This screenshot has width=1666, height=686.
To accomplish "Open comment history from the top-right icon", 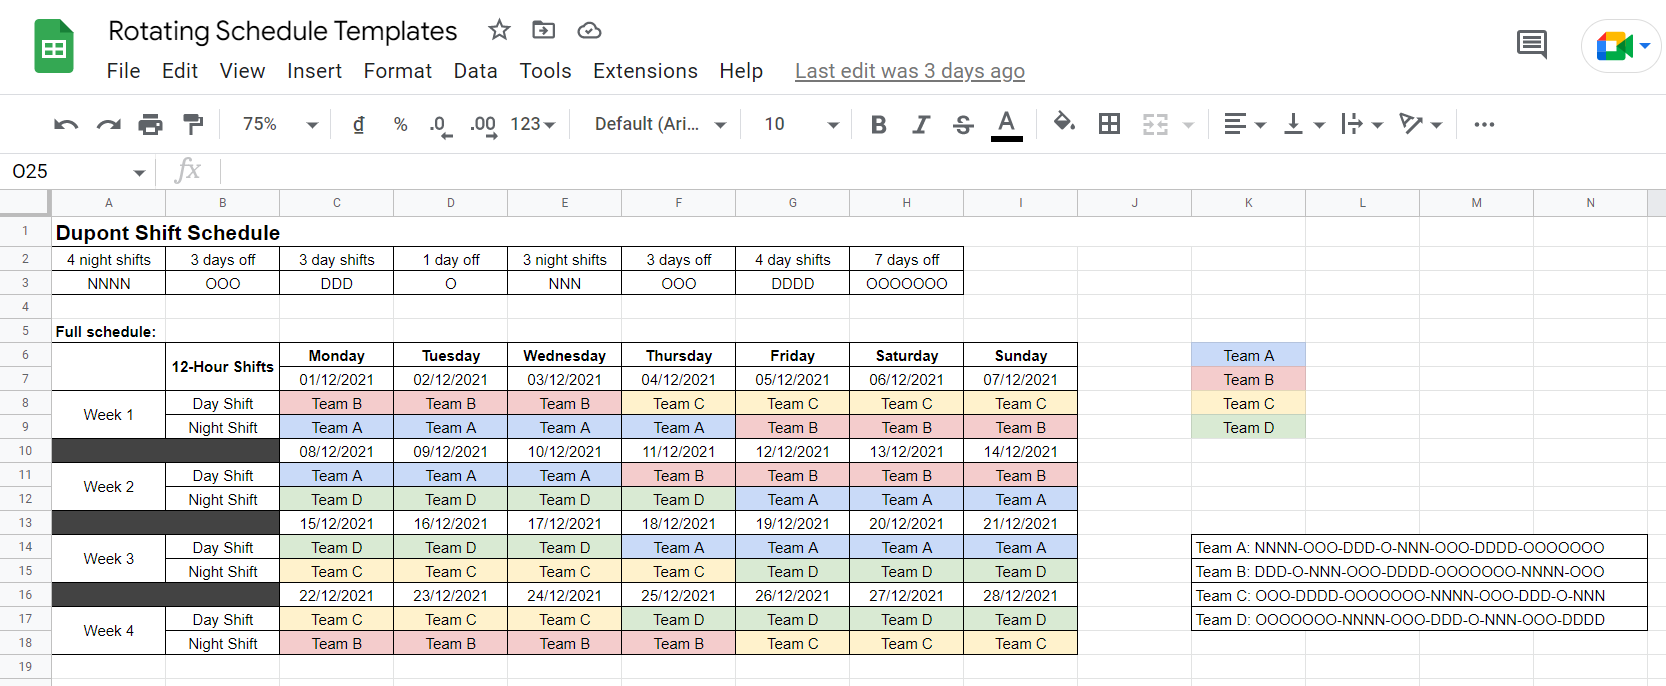I will tap(1531, 44).
